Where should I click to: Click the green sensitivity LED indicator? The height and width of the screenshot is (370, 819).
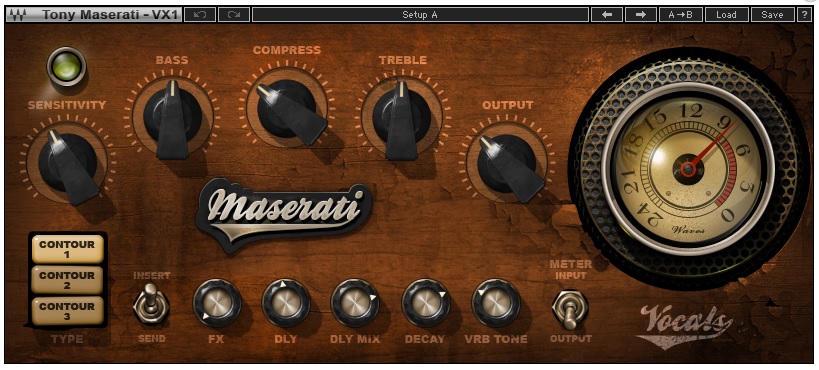click(x=66, y=66)
